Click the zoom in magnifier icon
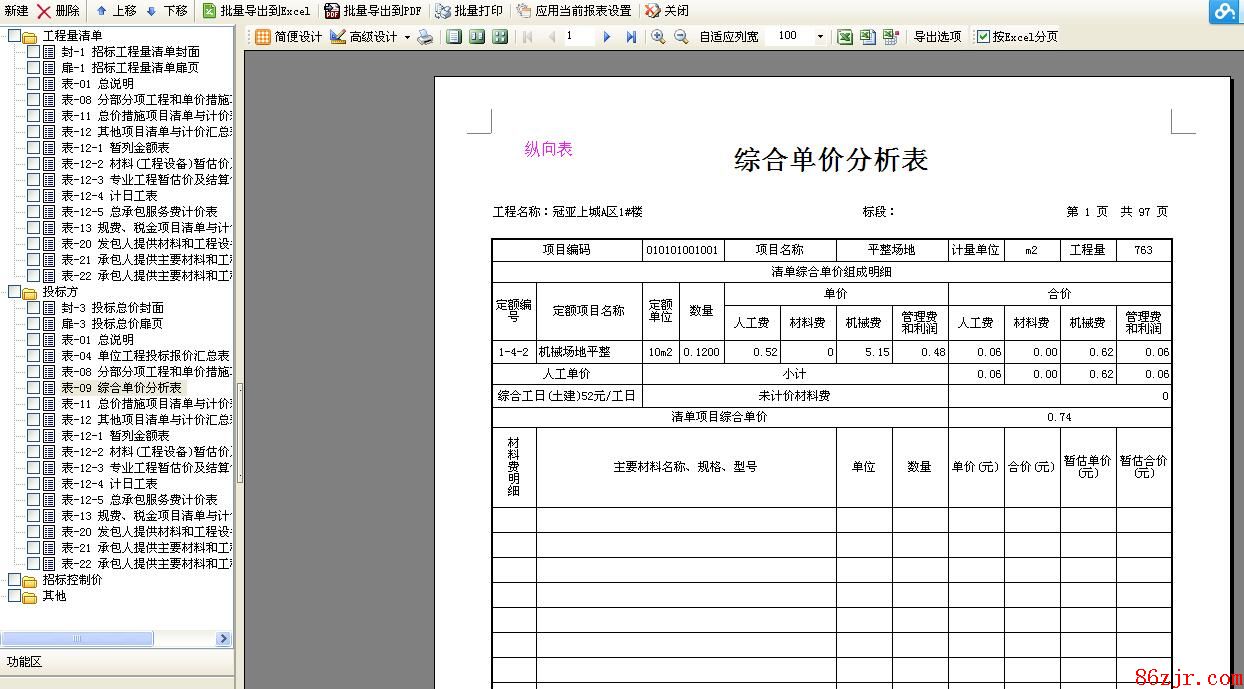The width and height of the screenshot is (1244, 689). pos(658,37)
